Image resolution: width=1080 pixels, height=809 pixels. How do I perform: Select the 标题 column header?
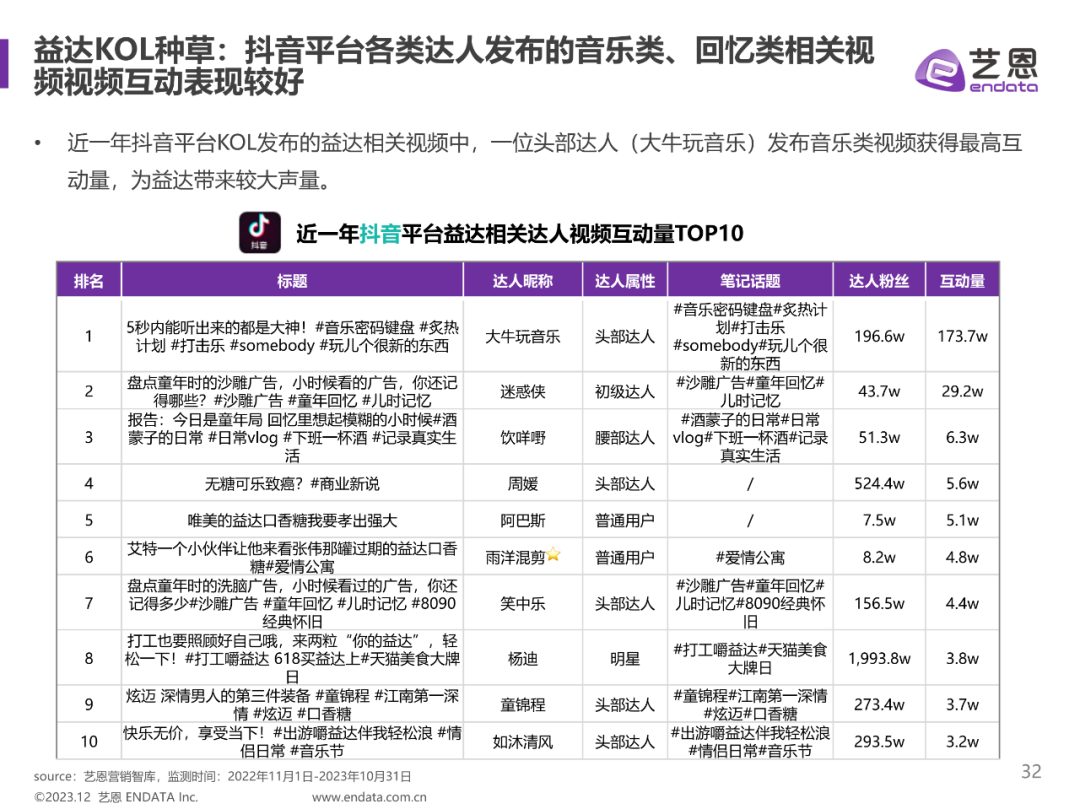(292, 280)
